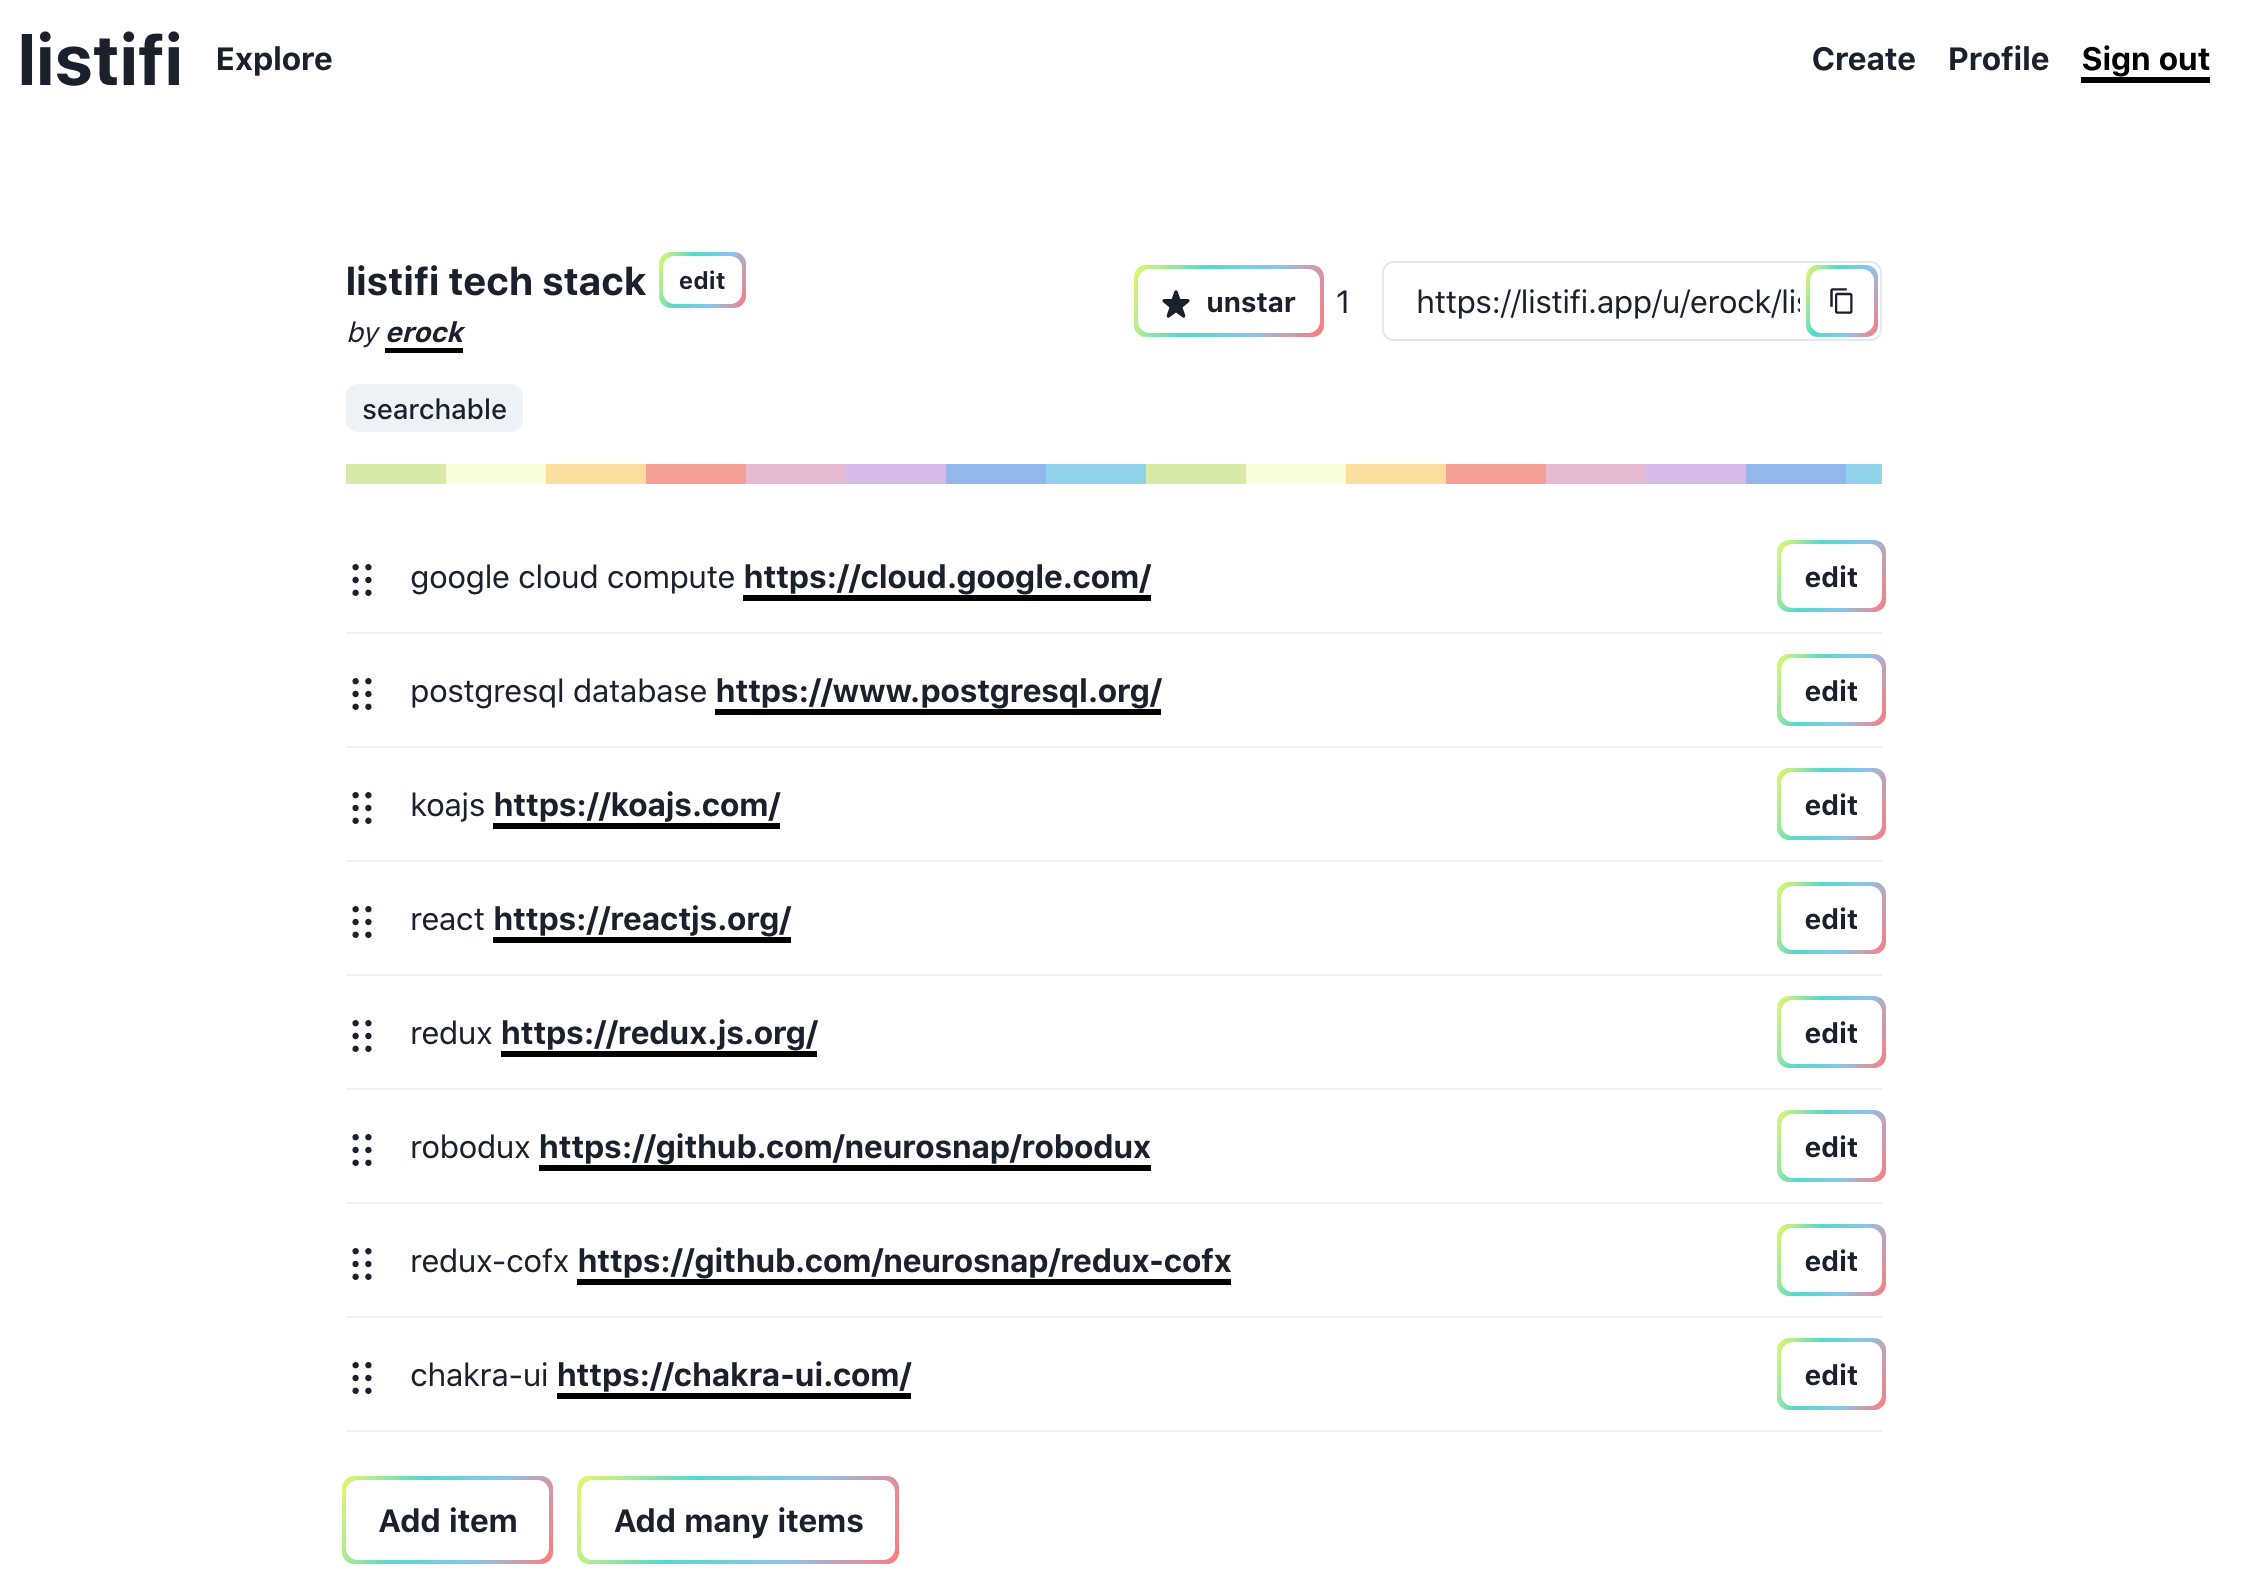Viewport: 2252px width, 1596px height.
Task: Unstar this list
Action: [x=1229, y=301]
